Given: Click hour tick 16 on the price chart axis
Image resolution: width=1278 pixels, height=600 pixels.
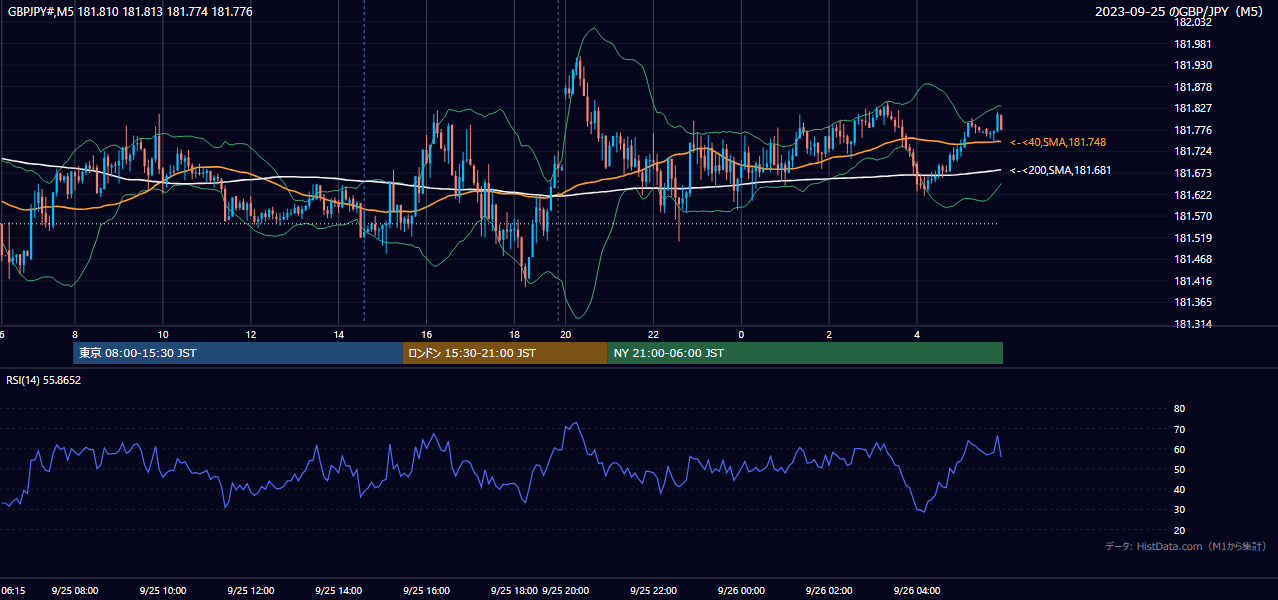Looking at the screenshot, I should tap(427, 334).
